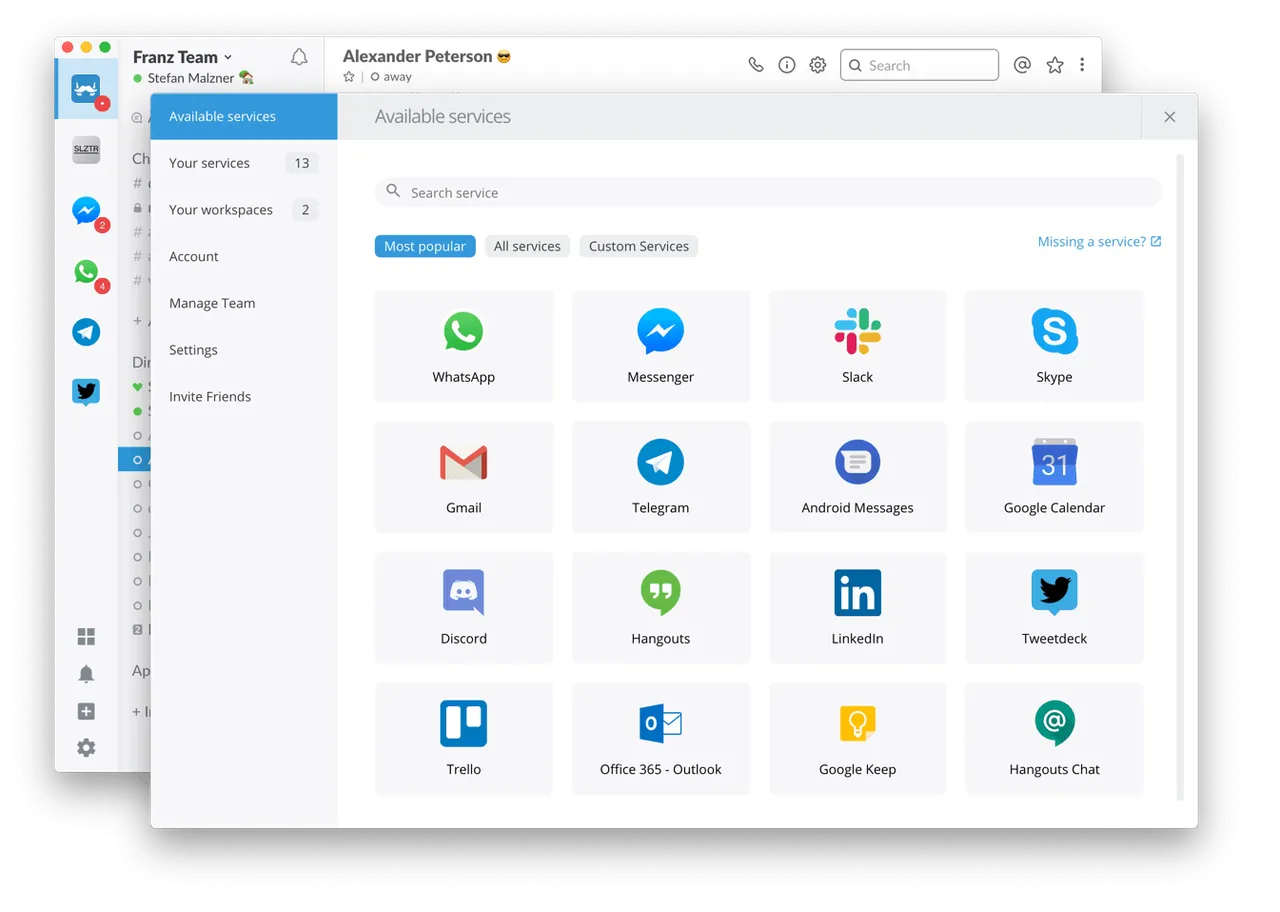This screenshot has width=1280, height=912.
Task: Select the Custom Services filter
Action: [x=639, y=246]
